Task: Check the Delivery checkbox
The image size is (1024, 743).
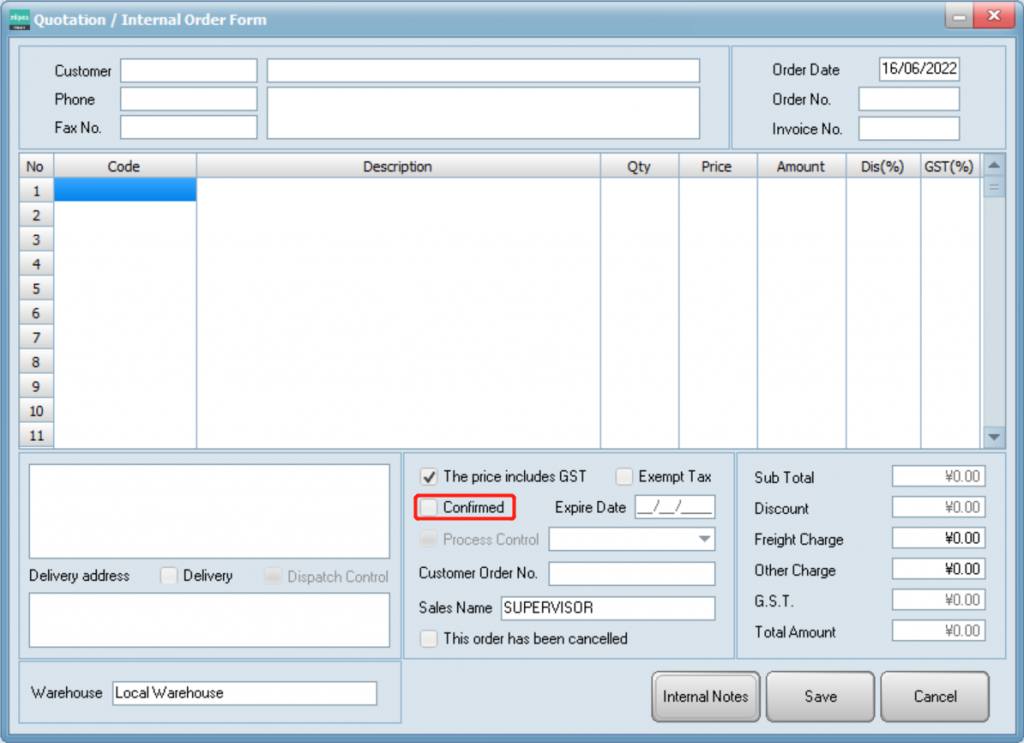Action: click(x=169, y=576)
